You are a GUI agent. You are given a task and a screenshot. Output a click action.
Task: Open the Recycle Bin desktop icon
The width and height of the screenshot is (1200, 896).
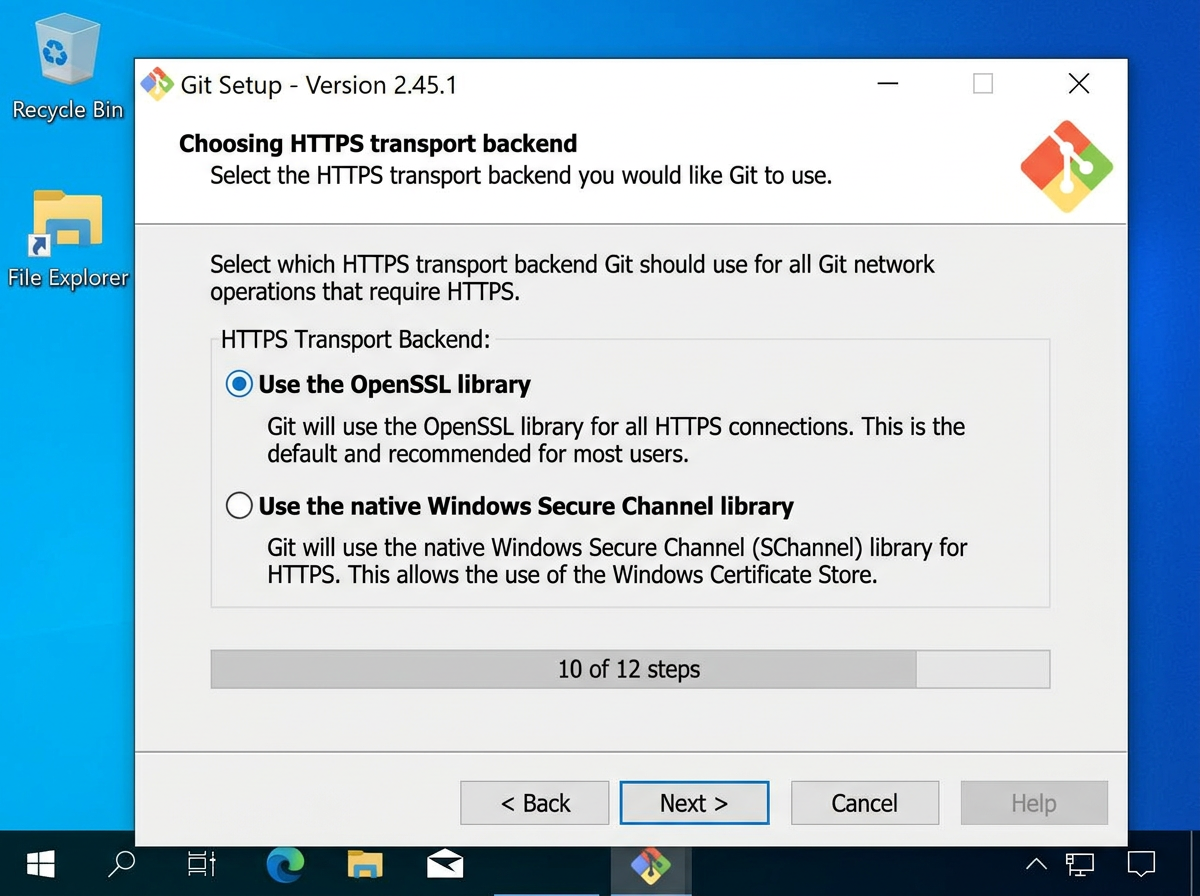click(x=67, y=68)
